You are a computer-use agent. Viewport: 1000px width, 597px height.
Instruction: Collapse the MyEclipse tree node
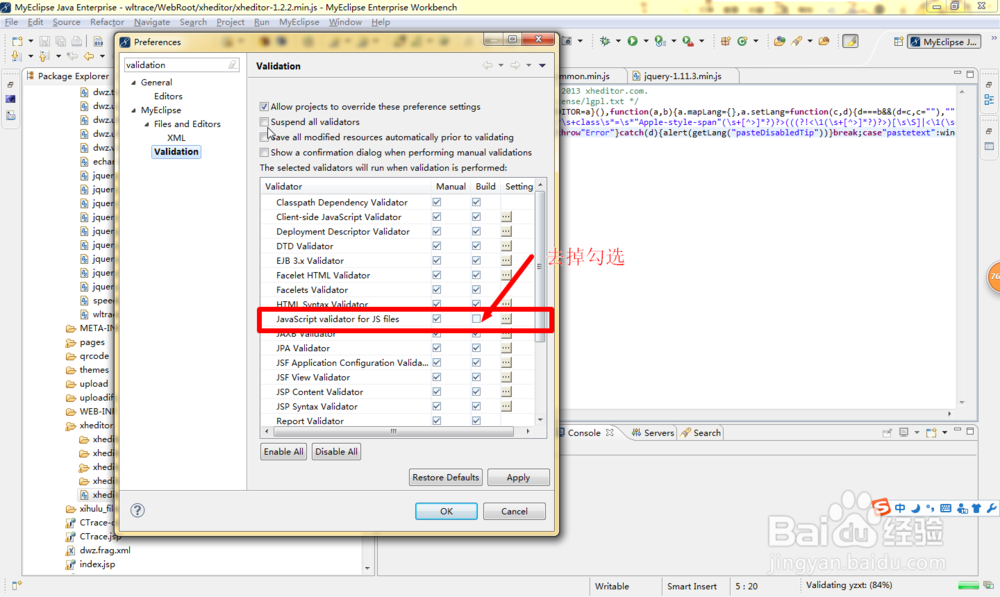coord(134,110)
